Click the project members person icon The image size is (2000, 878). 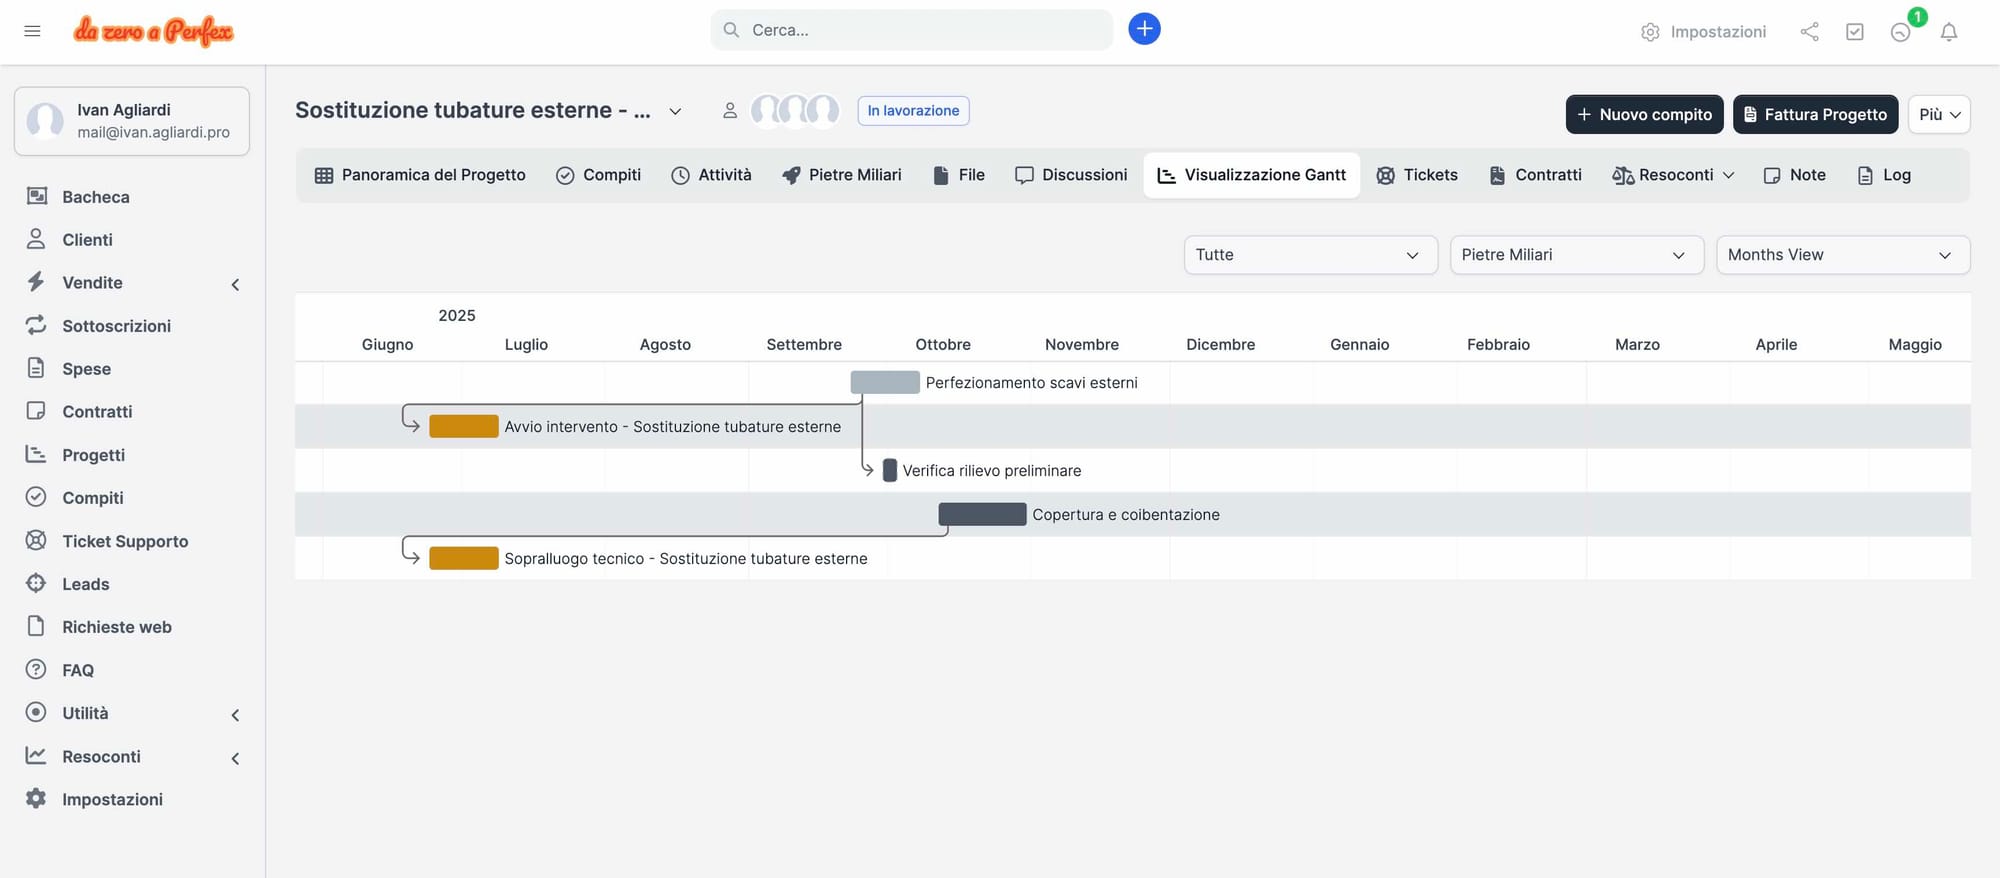point(730,111)
